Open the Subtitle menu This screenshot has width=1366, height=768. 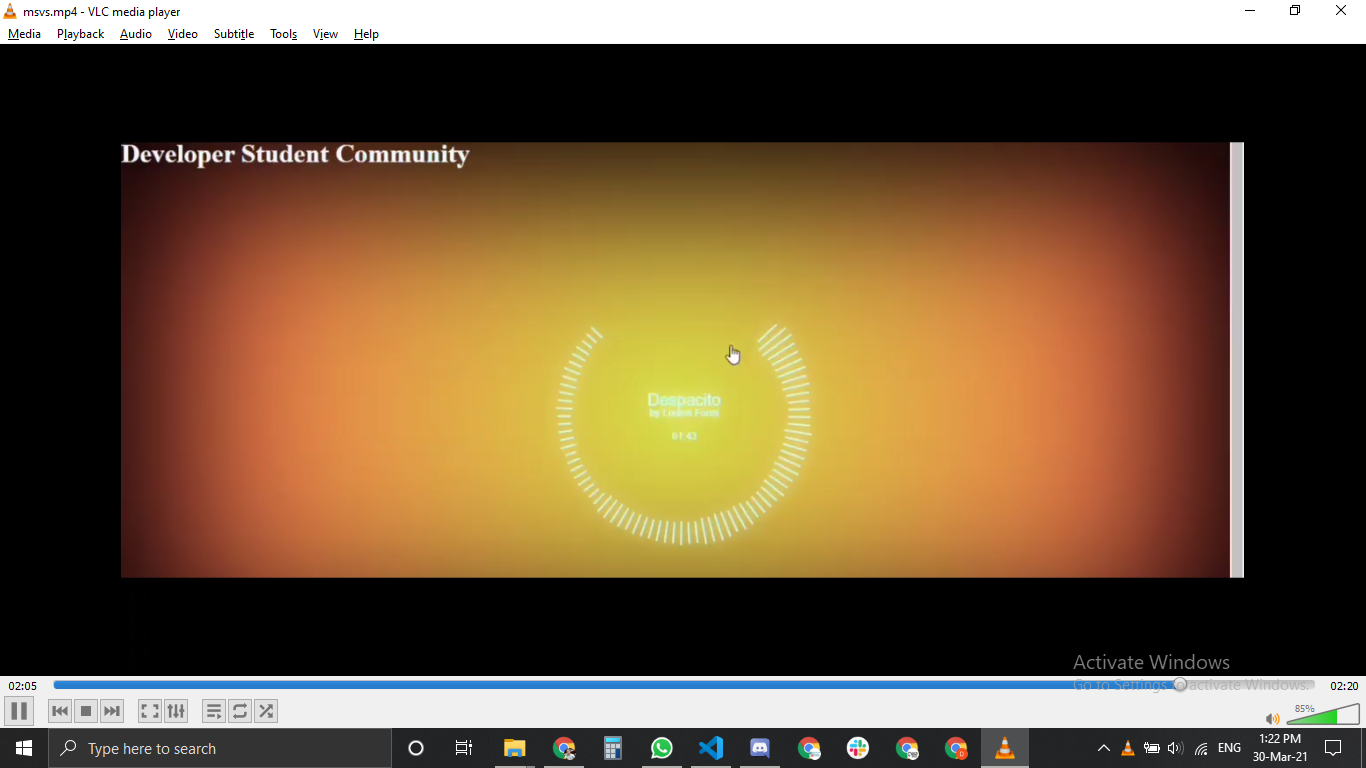click(x=234, y=34)
